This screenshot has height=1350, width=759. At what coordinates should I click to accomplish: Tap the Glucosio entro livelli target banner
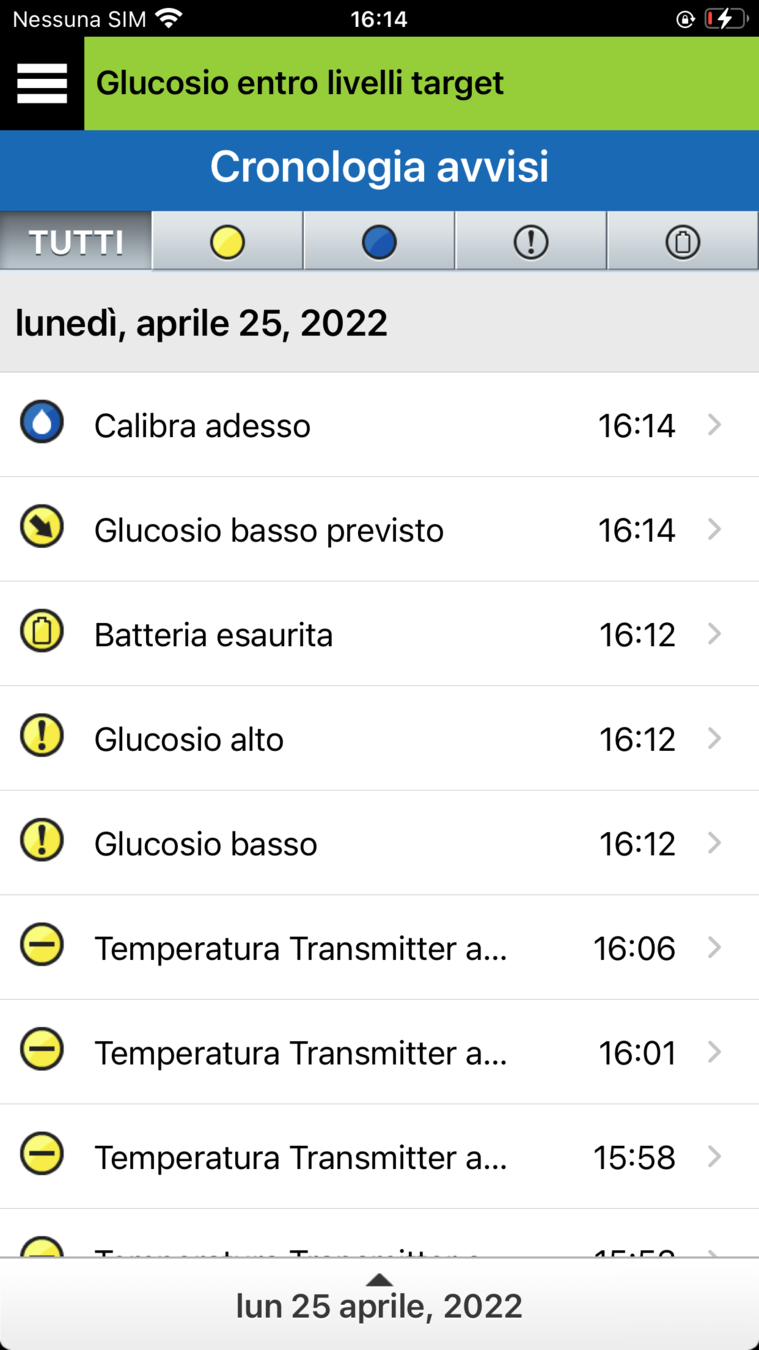[x=420, y=83]
